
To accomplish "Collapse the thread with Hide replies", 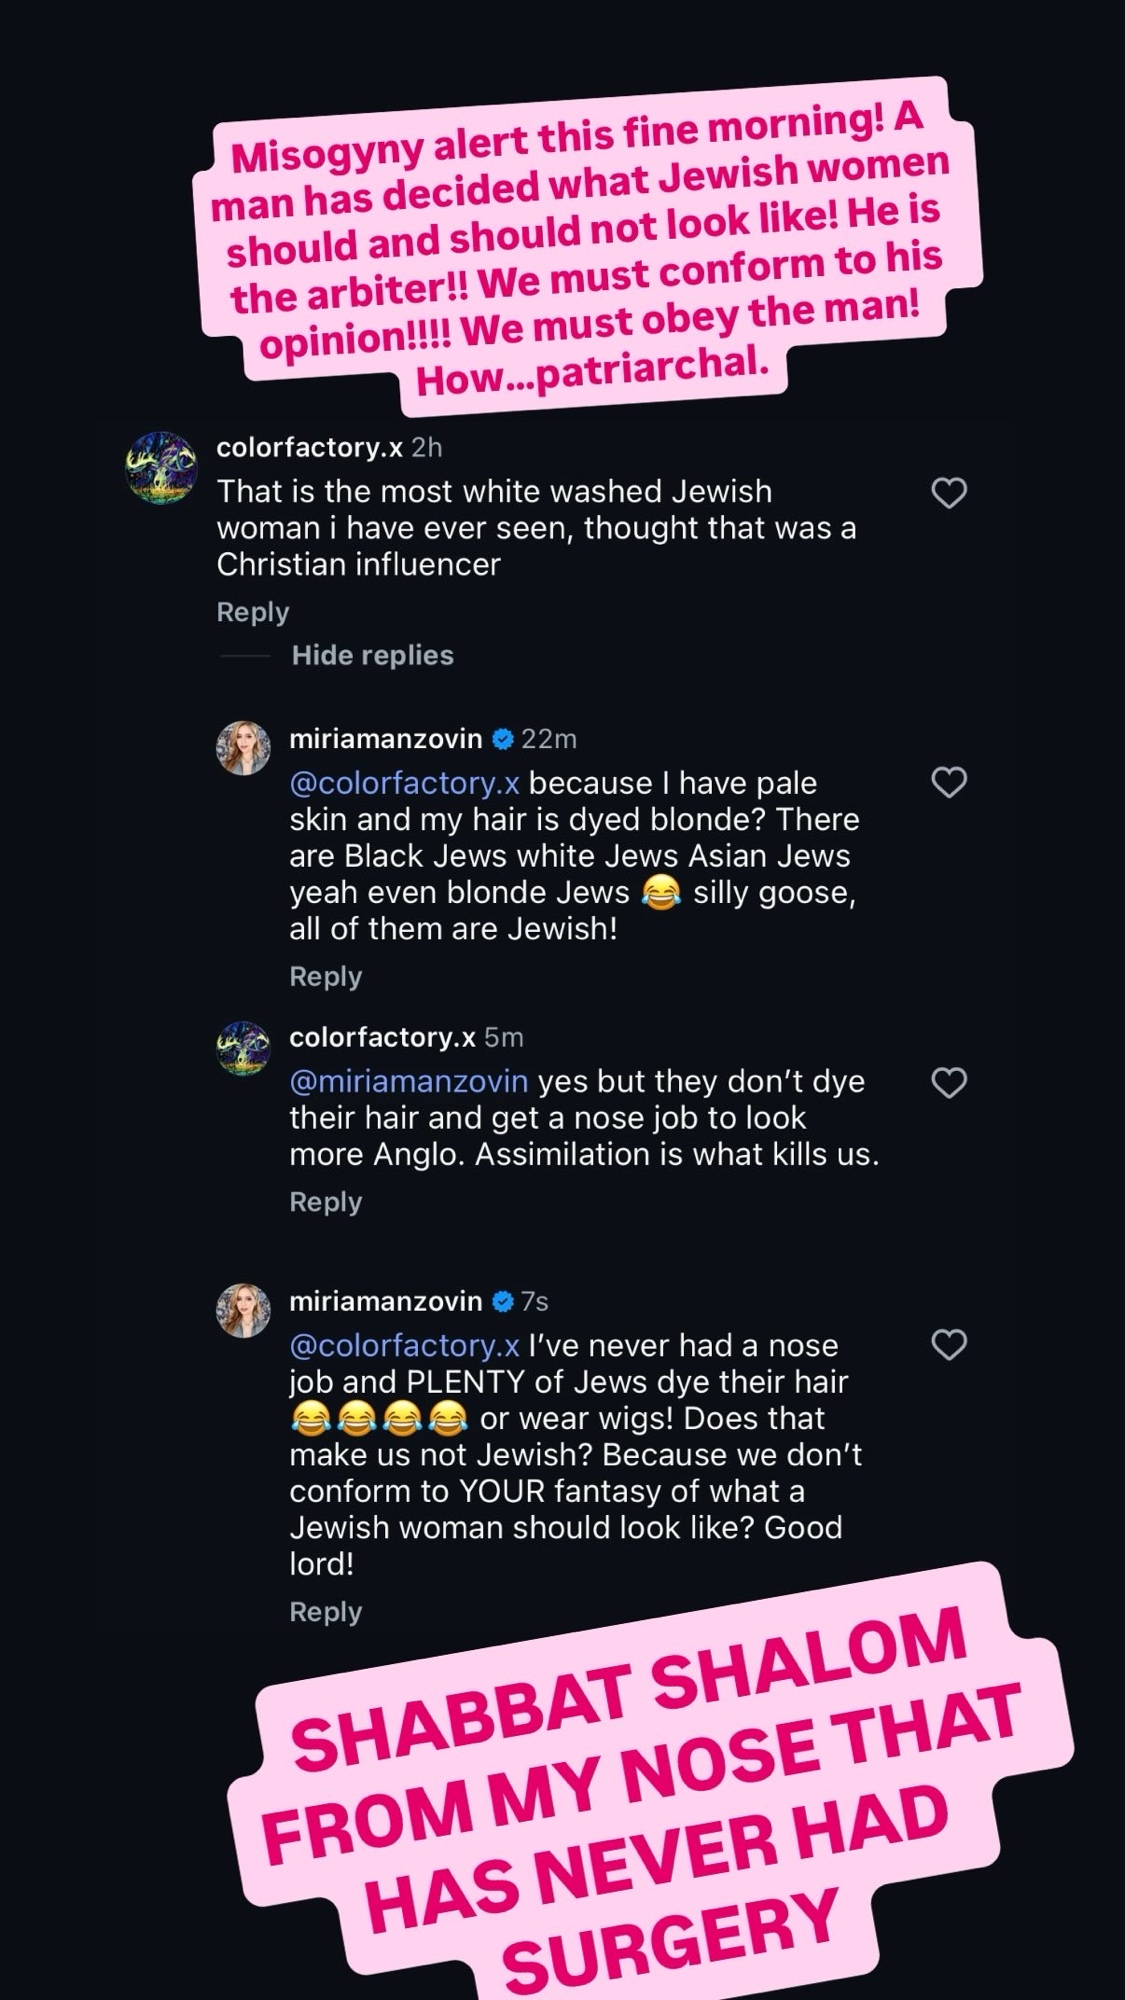I will pyautogui.click(x=372, y=655).
